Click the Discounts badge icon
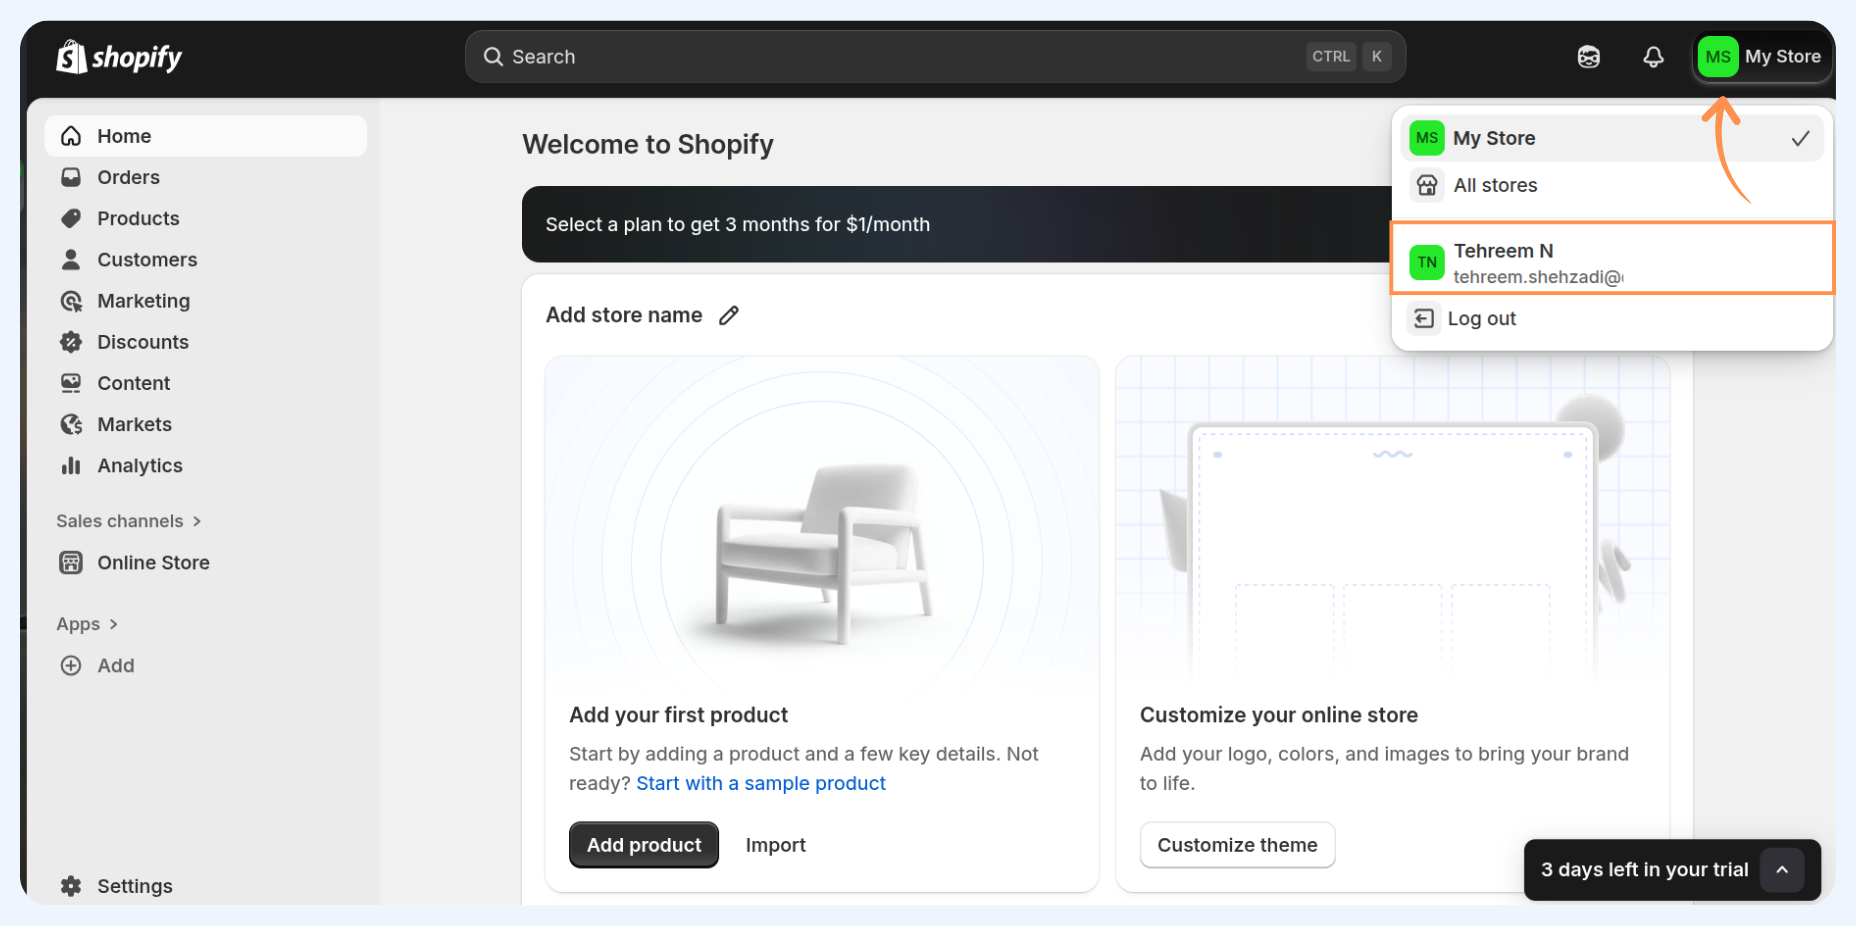The image size is (1856, 926). (x=71, y=342)
